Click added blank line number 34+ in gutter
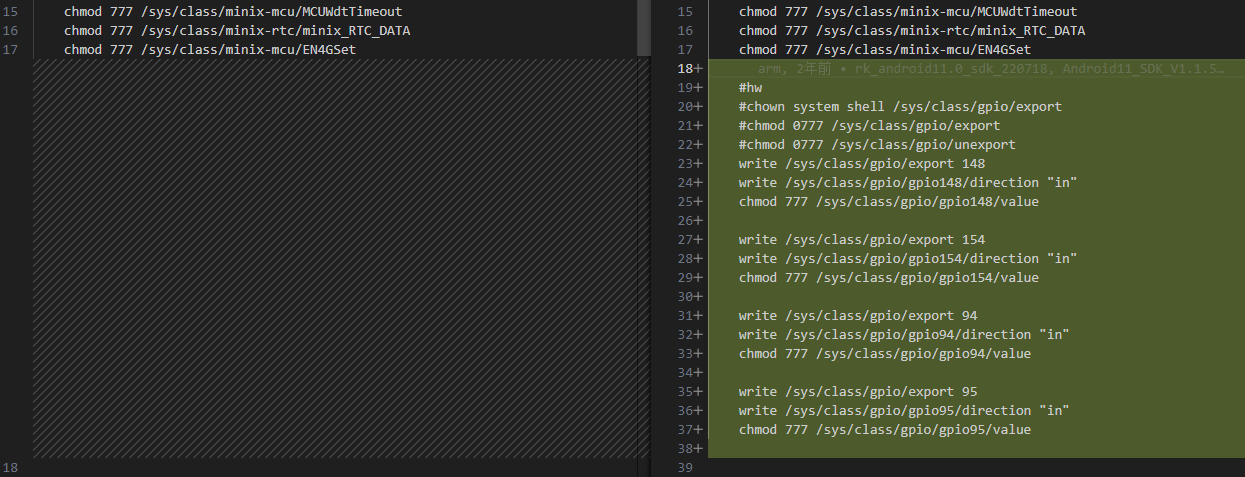Image resolution: width=1245 pixels, height=477 pixels. 690,373
